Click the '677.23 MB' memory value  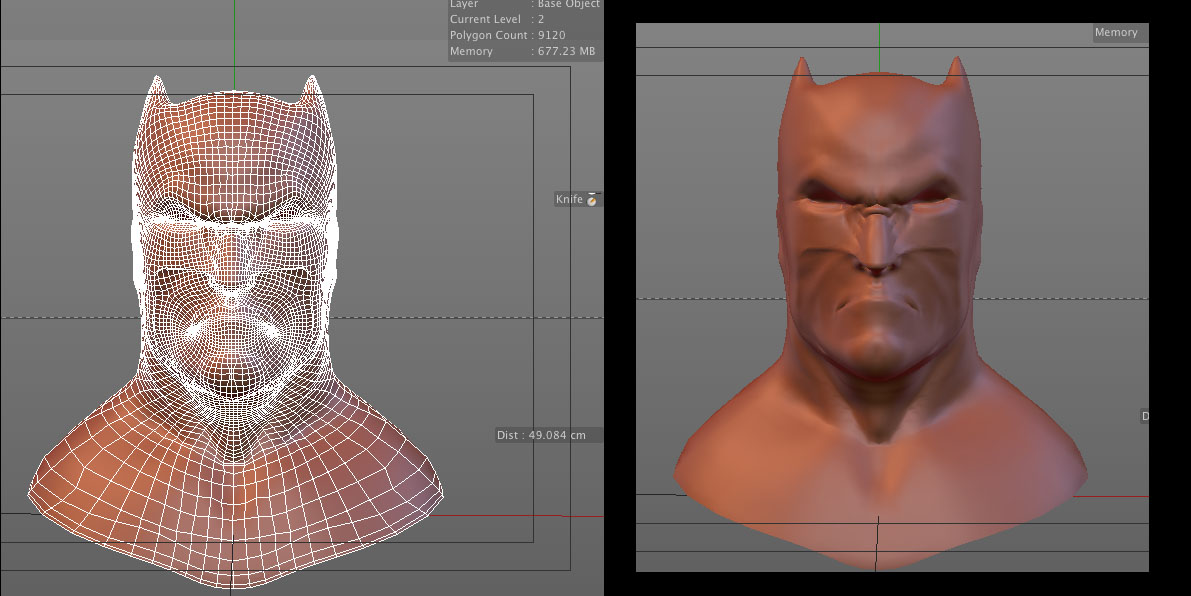click(x=567, y=52)
